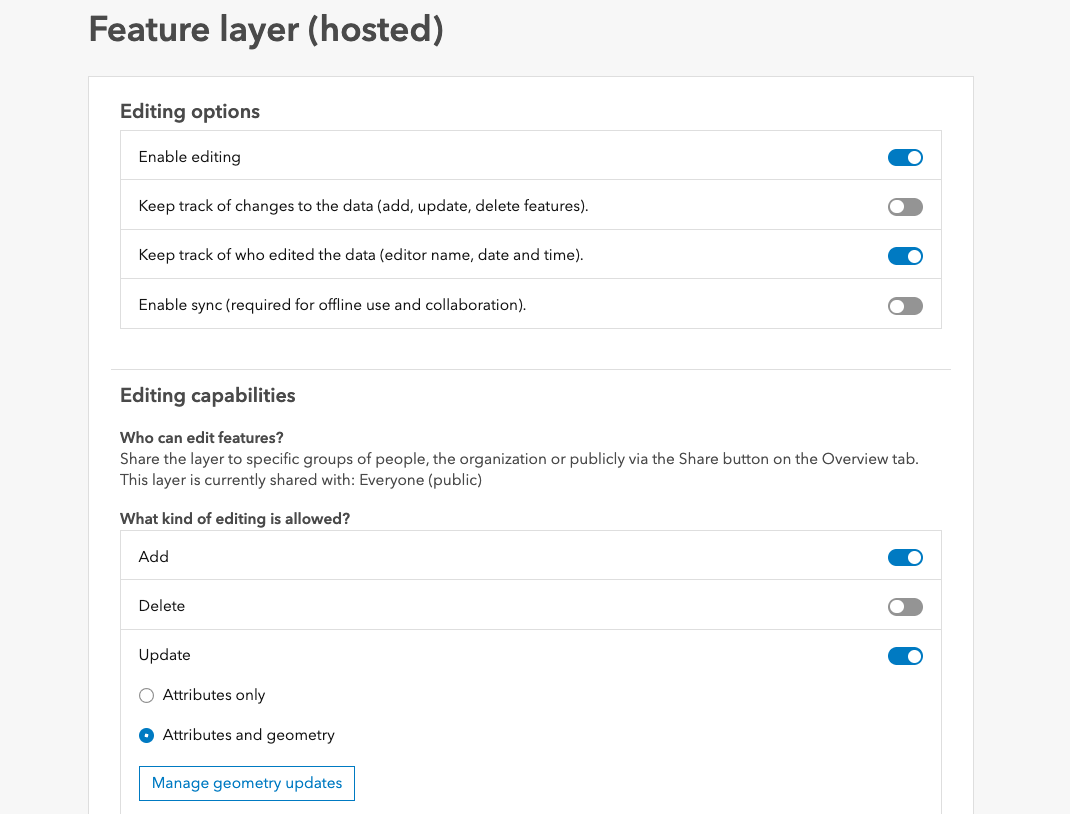Click the Who can edit features heading
The width and height of the screenshot is (1070, 814).
201,437
